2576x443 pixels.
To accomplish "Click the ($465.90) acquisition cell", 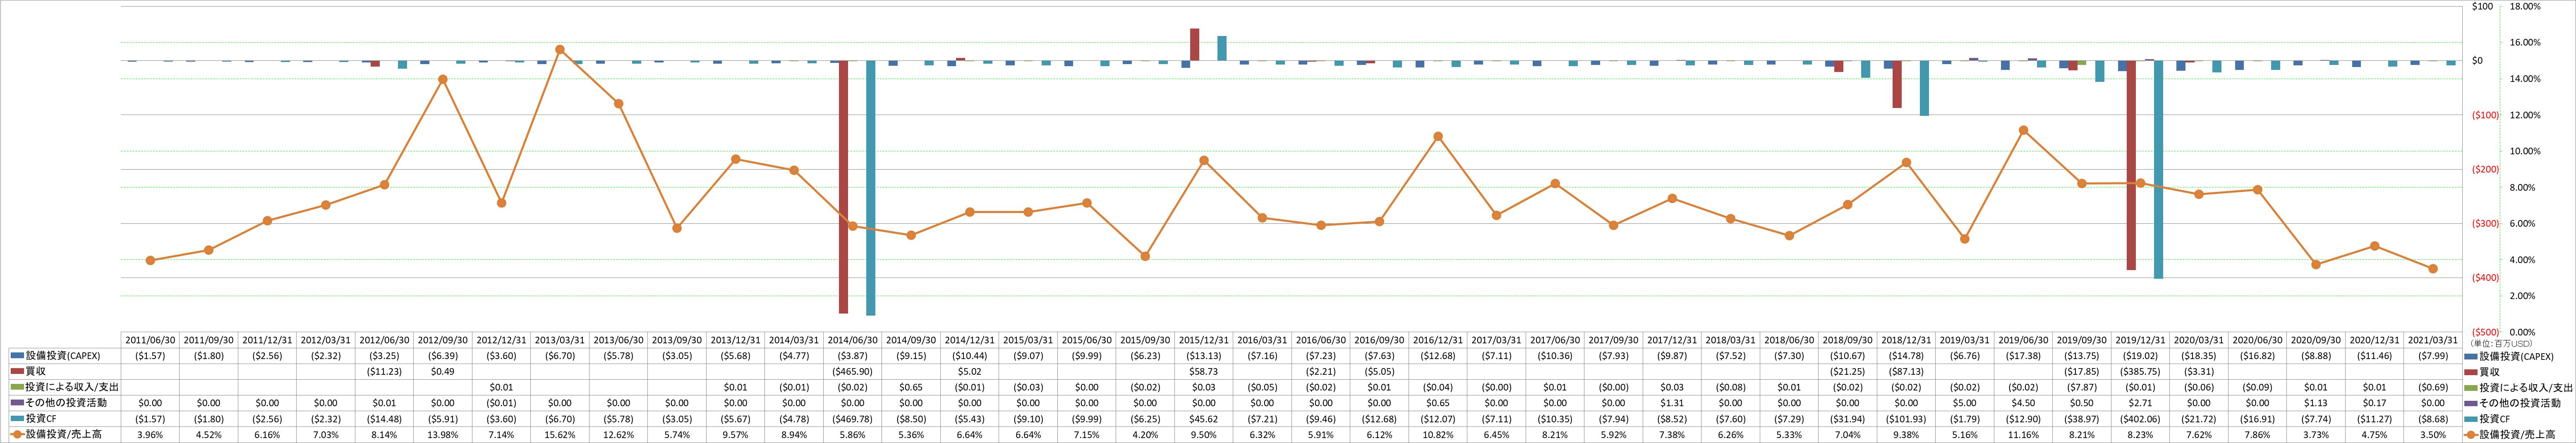I will pos(853,372).
